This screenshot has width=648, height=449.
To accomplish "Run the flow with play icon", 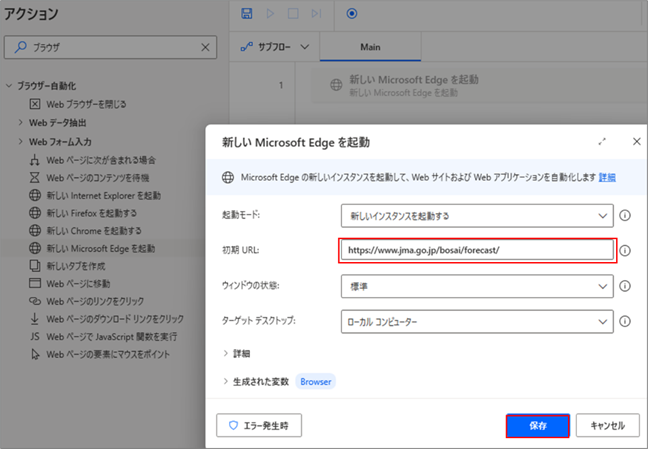I will (270, 14).
